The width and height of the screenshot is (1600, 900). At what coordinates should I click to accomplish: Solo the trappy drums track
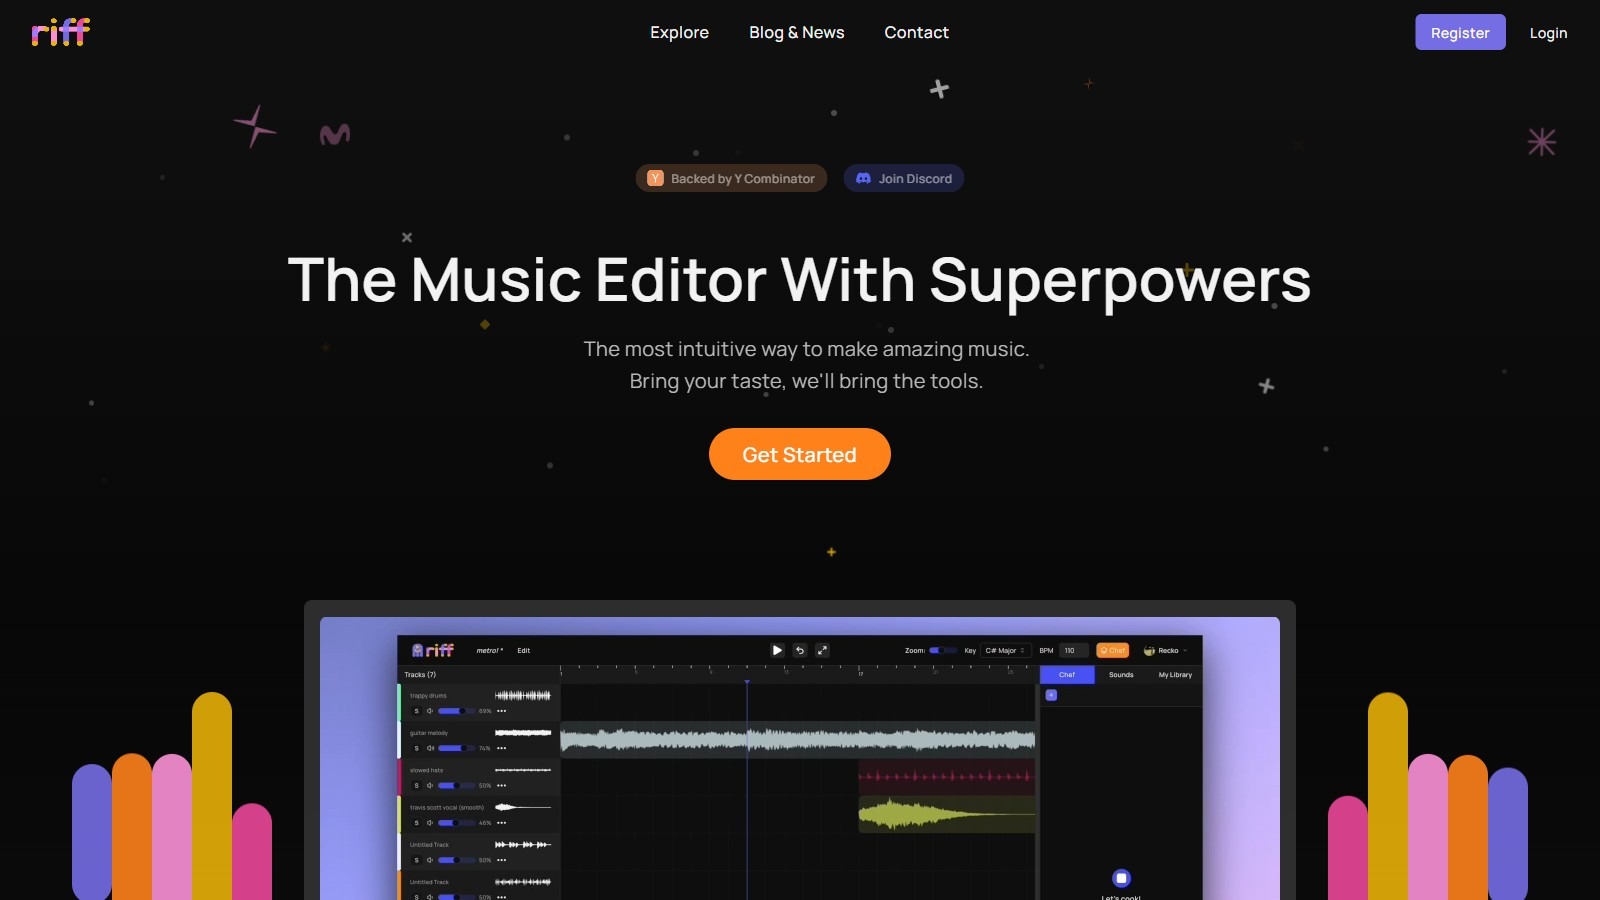click(x=417, y=711)
